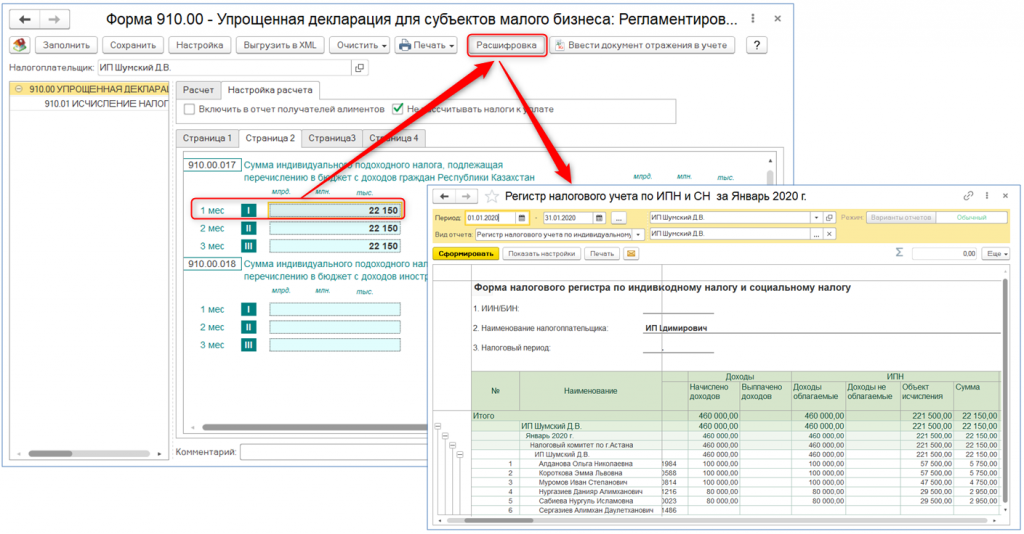Open three-dot menu of Регистр window

(x=987, y=196)
